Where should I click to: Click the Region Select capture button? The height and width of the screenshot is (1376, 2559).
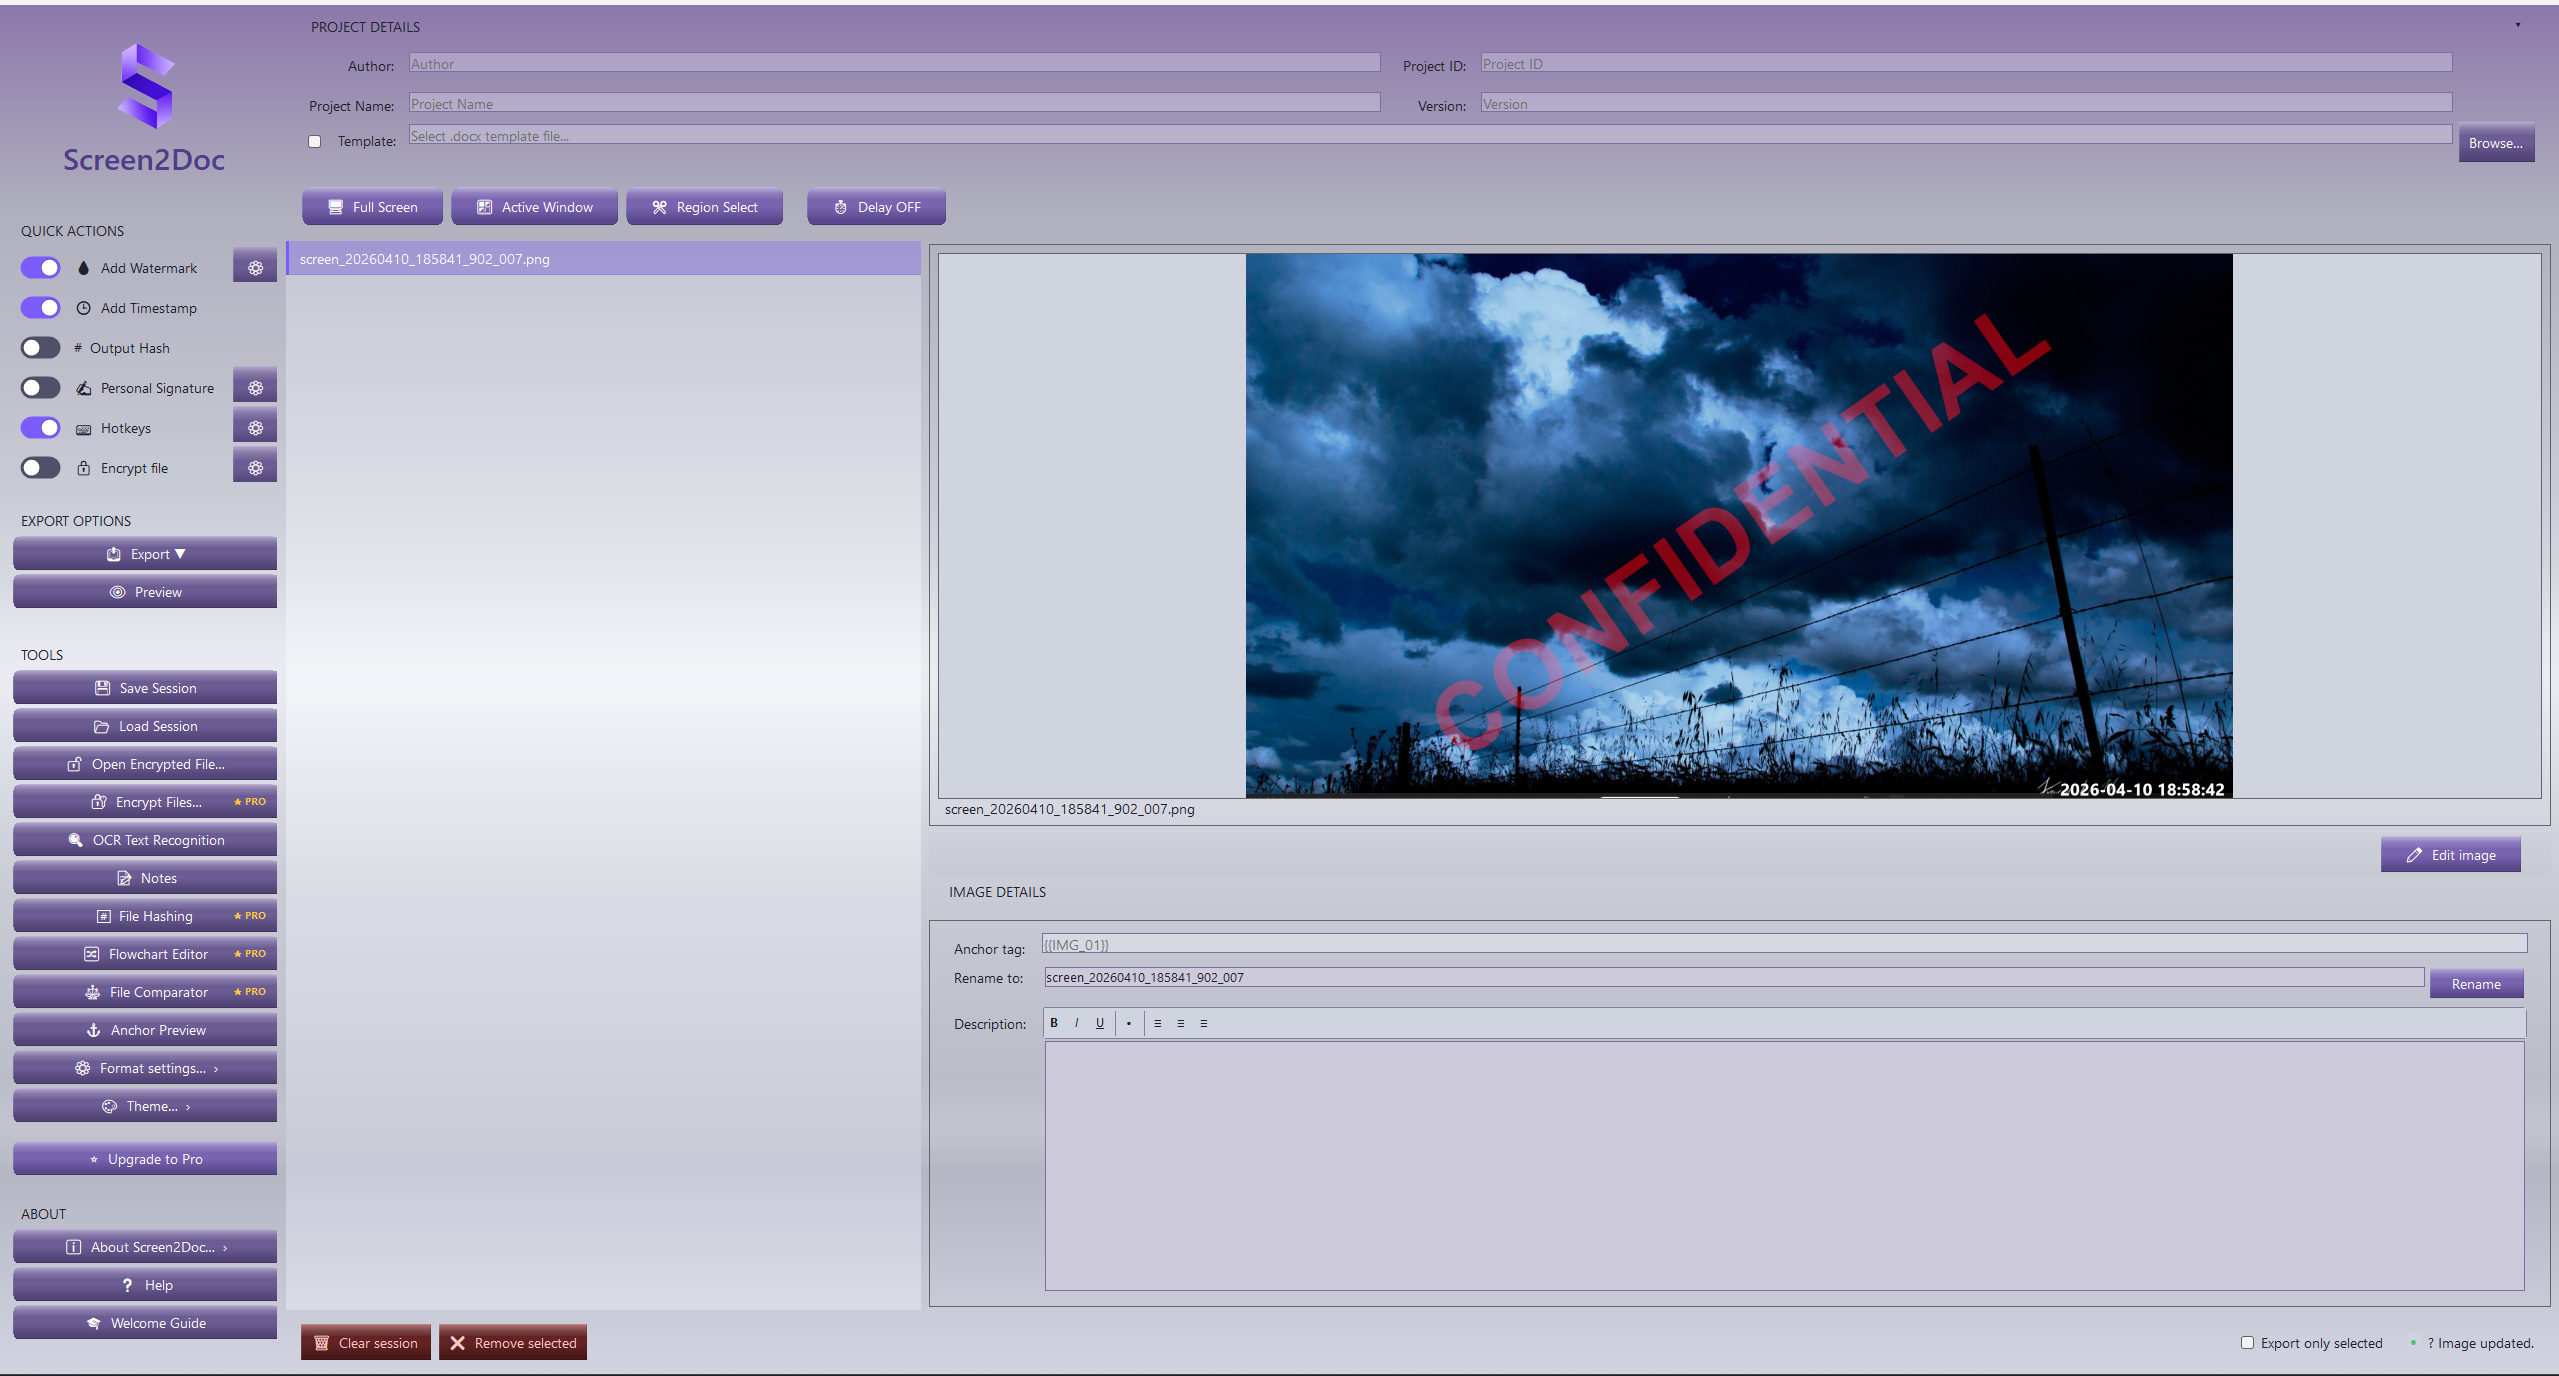pyautogui.click(x=705, y=207)
